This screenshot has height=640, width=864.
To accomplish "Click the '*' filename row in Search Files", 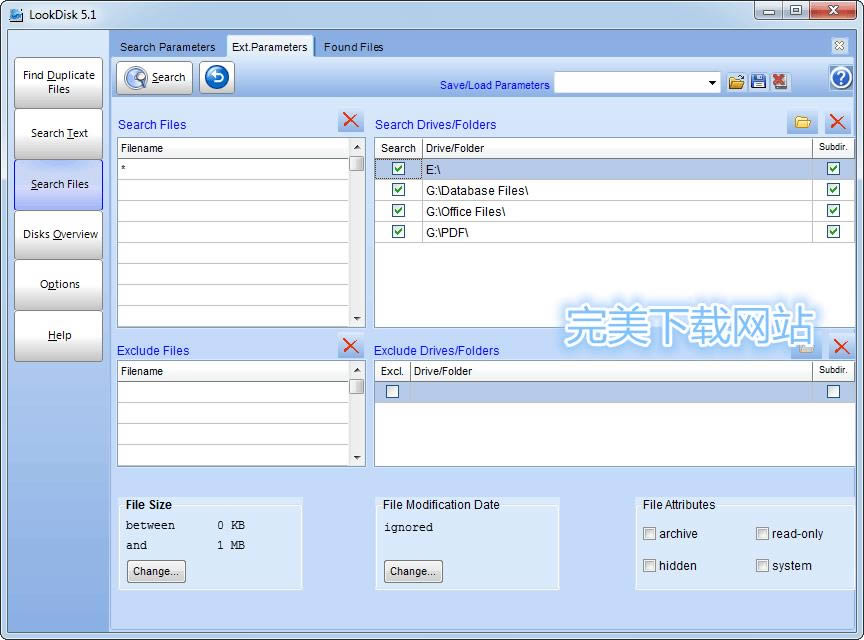I will tap(233, 169).
